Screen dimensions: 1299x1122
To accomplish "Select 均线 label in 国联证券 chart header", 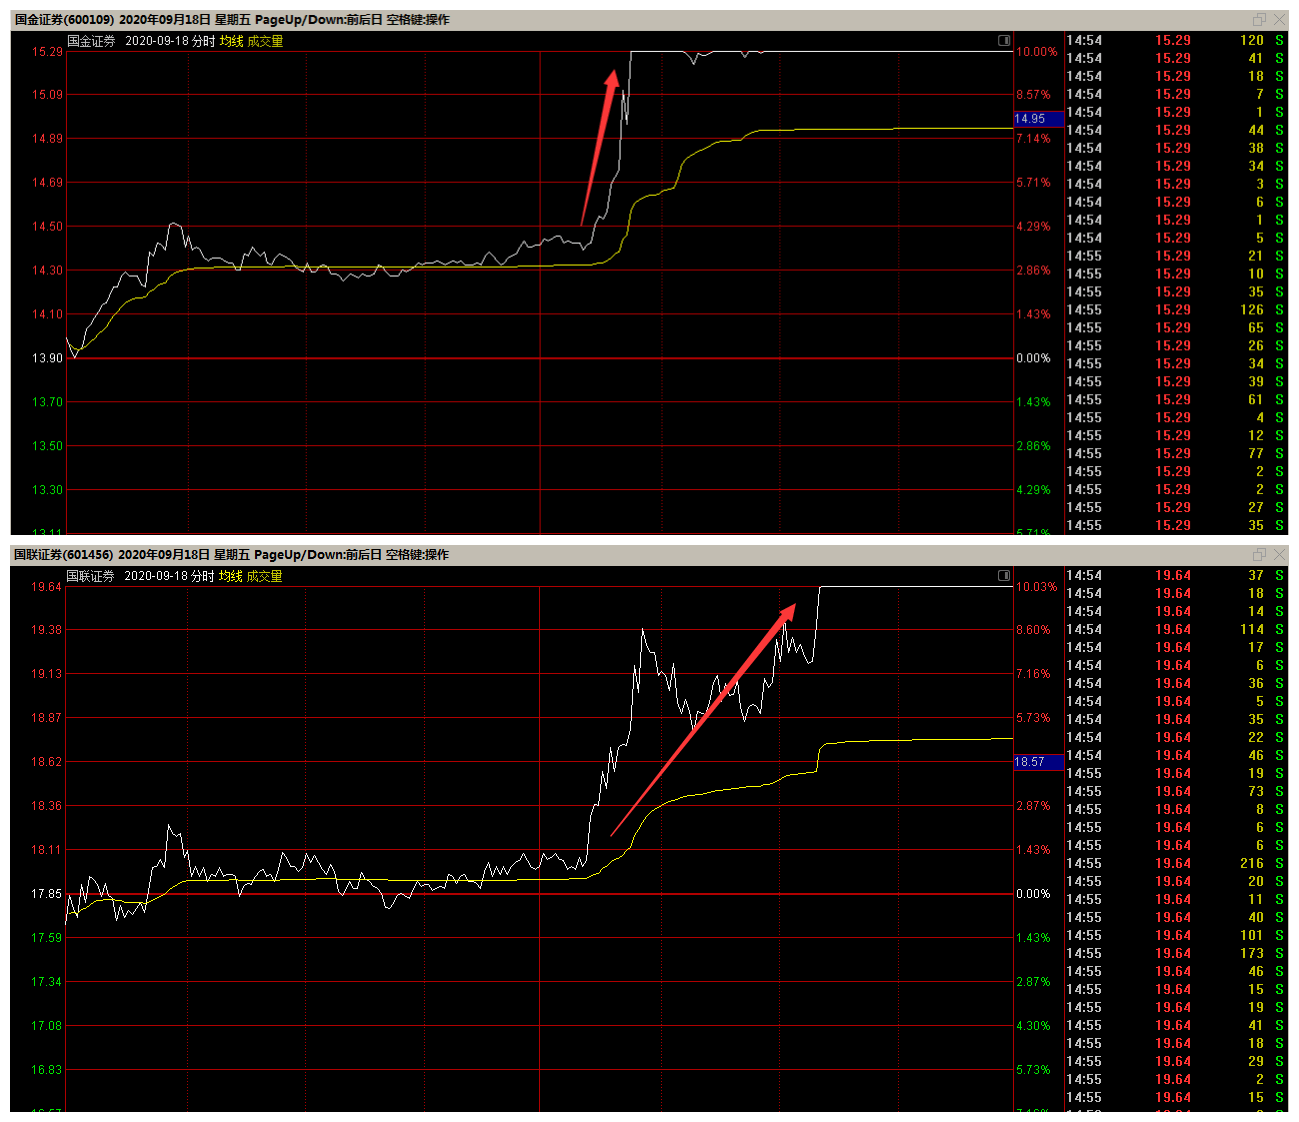I will (x=231, y=576).
